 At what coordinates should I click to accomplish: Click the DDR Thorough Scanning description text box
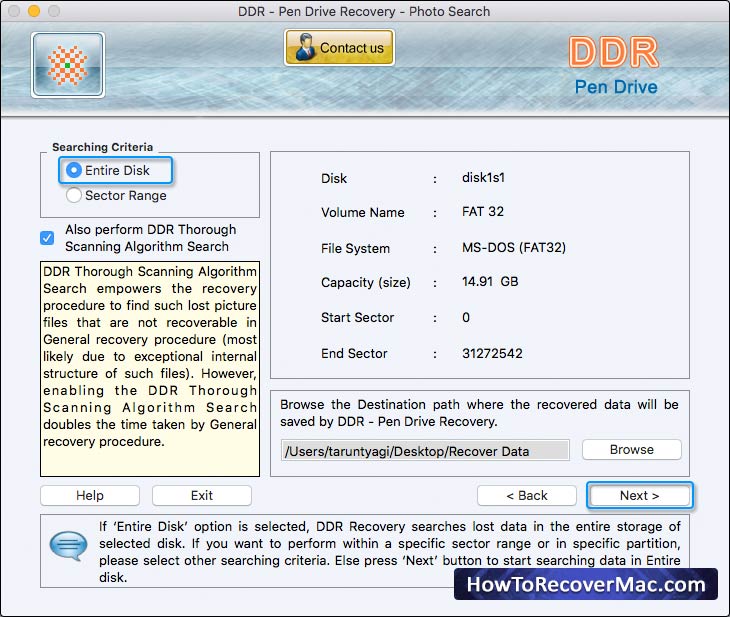coord(150,369)
